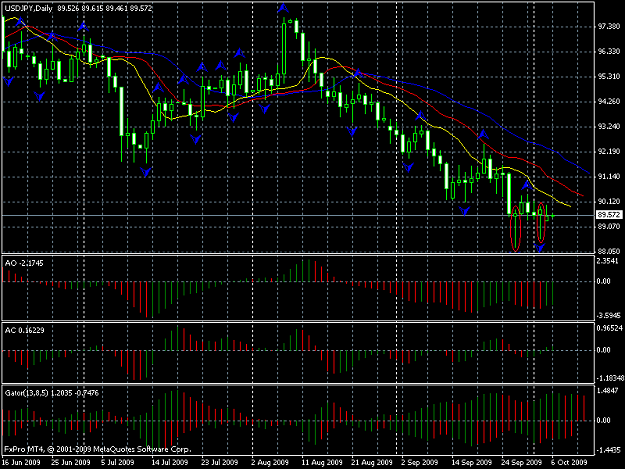Select the AO -2.1745 indicator label
This screenshot has height=469, width=625.
(24, 263)
